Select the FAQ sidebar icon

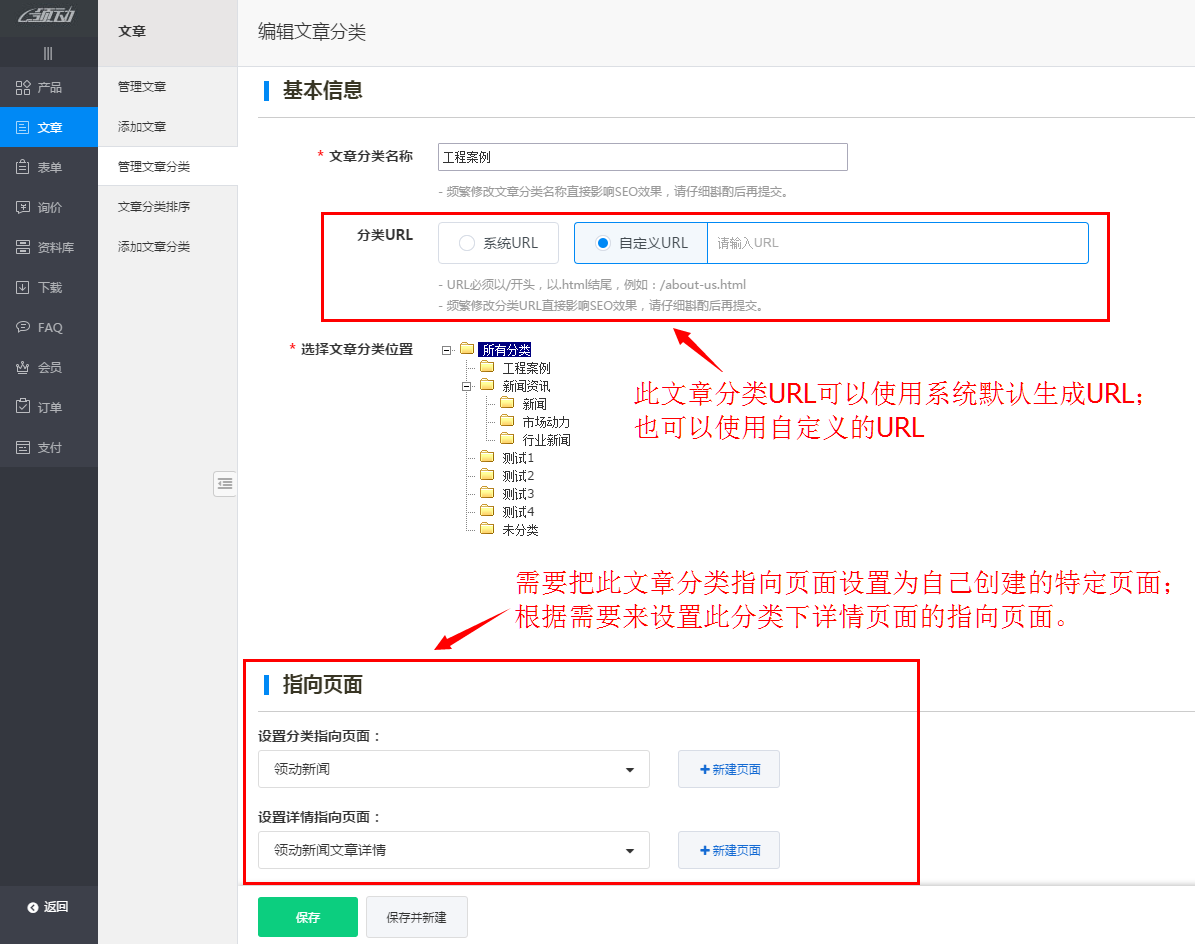tap(48, 327)
